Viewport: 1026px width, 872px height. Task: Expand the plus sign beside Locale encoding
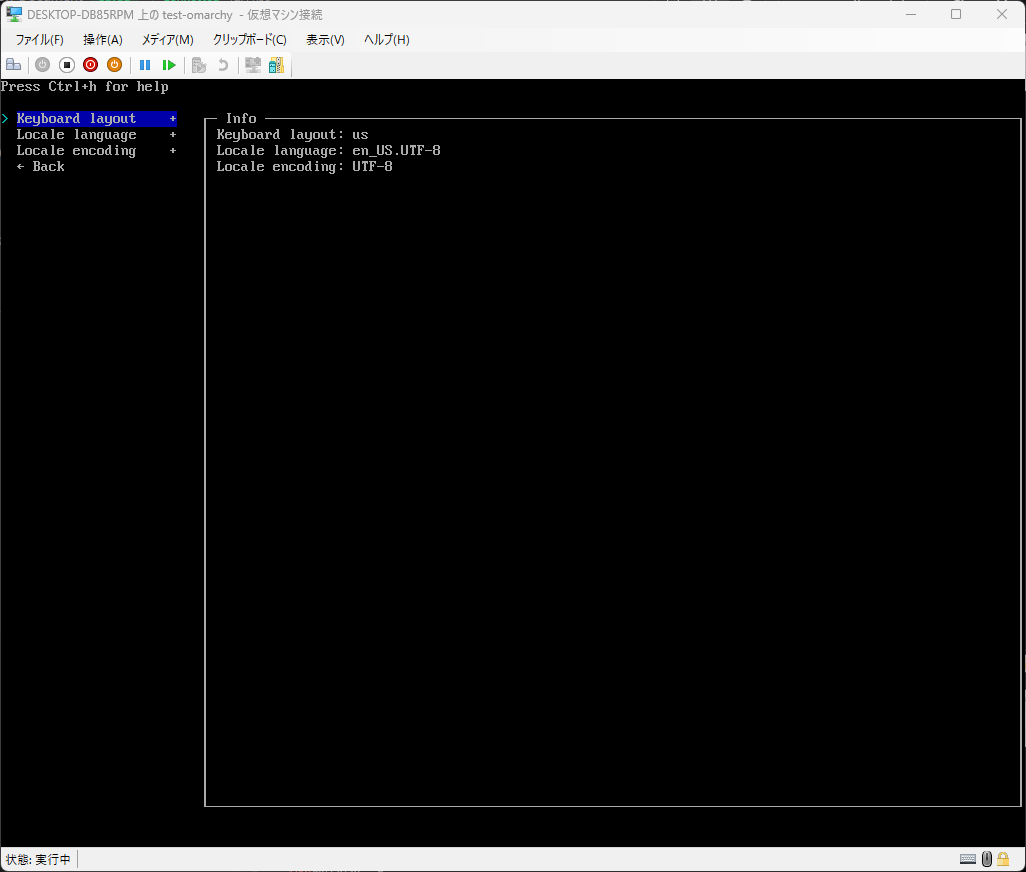point(173,150)
